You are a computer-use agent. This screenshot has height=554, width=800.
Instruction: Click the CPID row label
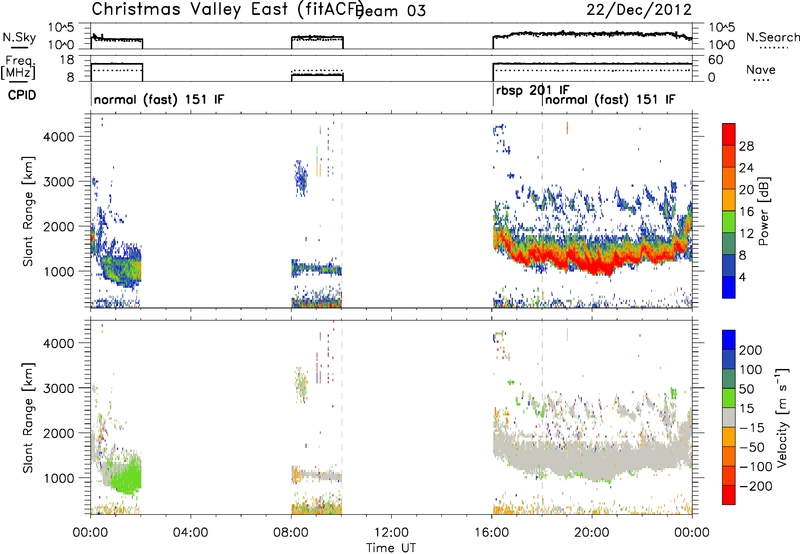22,95
